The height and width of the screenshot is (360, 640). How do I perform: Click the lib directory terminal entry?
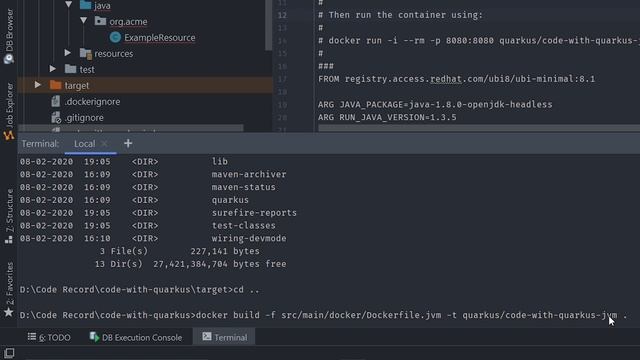220,162
